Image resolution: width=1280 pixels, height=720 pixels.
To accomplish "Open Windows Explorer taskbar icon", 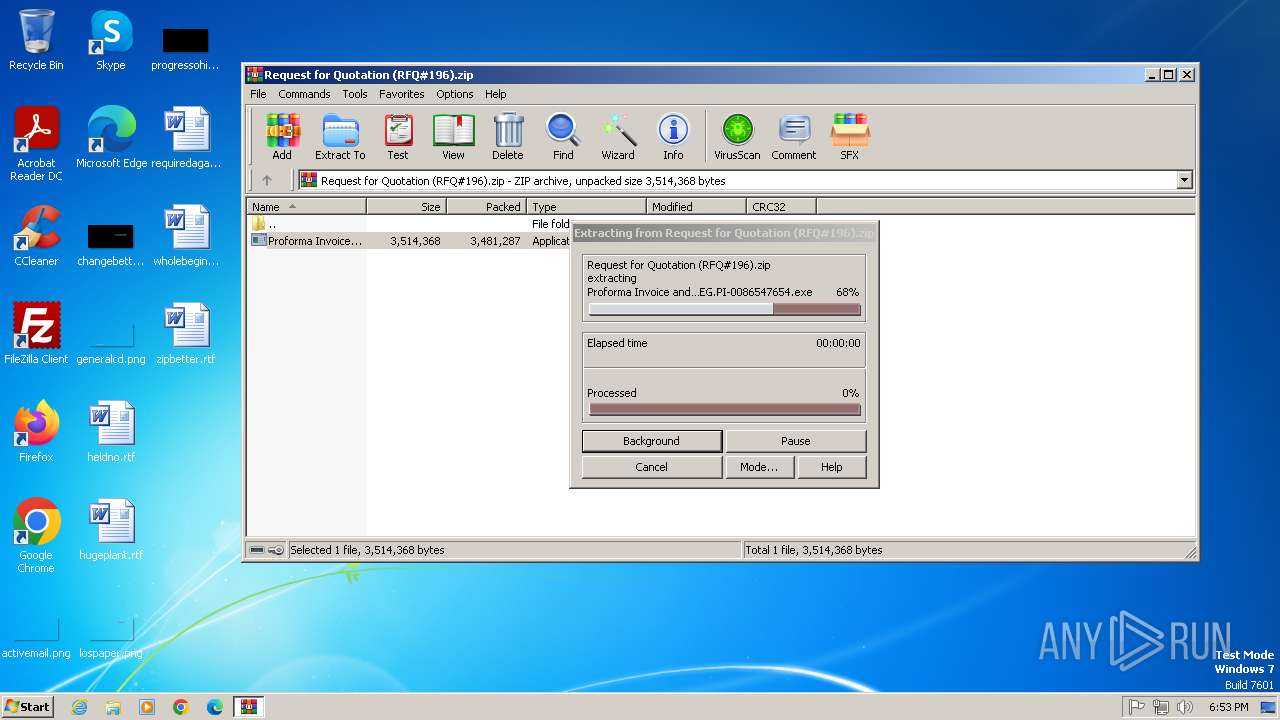I will (x=113, y=707).
